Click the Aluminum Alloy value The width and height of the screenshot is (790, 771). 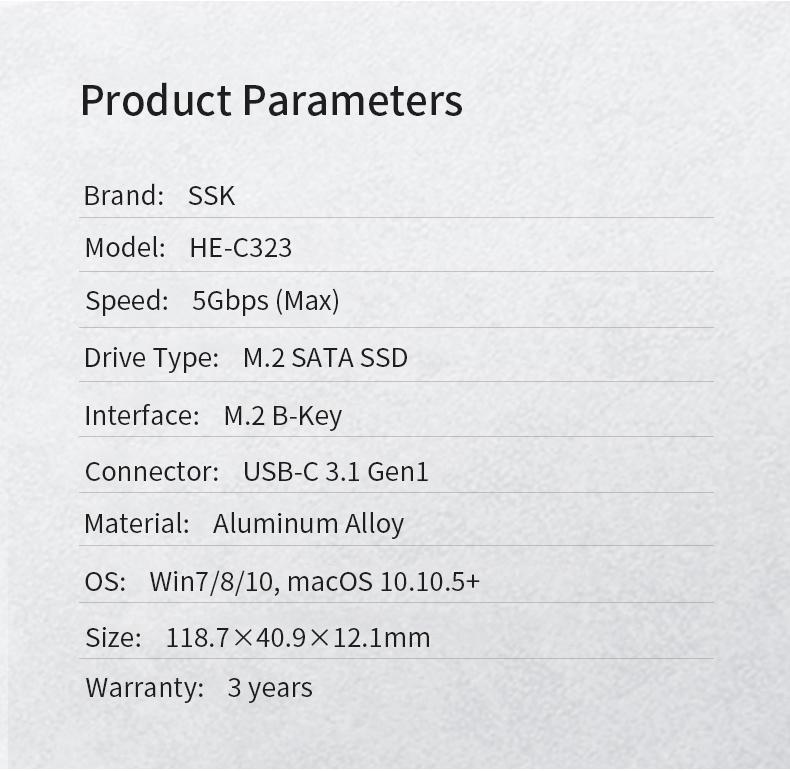308,525
